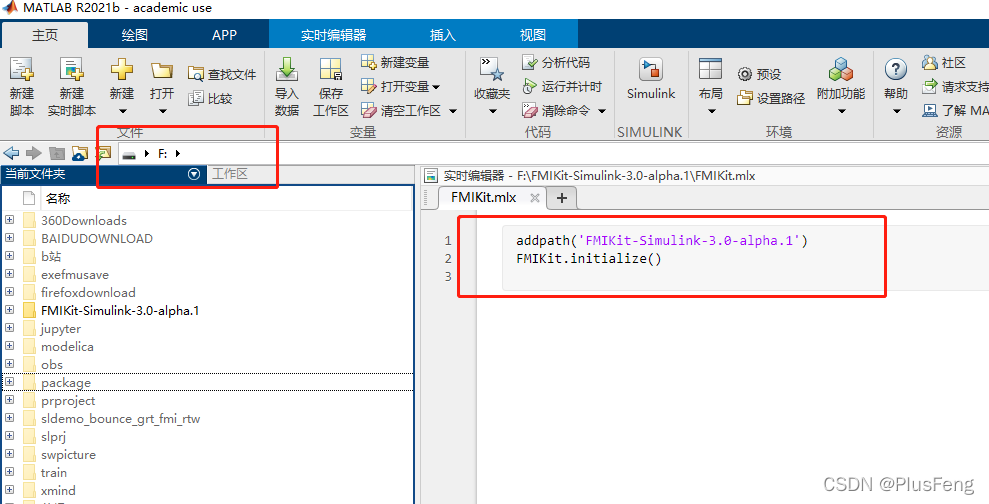Open the 清除命令 dropdown arrow

[602, 111]
